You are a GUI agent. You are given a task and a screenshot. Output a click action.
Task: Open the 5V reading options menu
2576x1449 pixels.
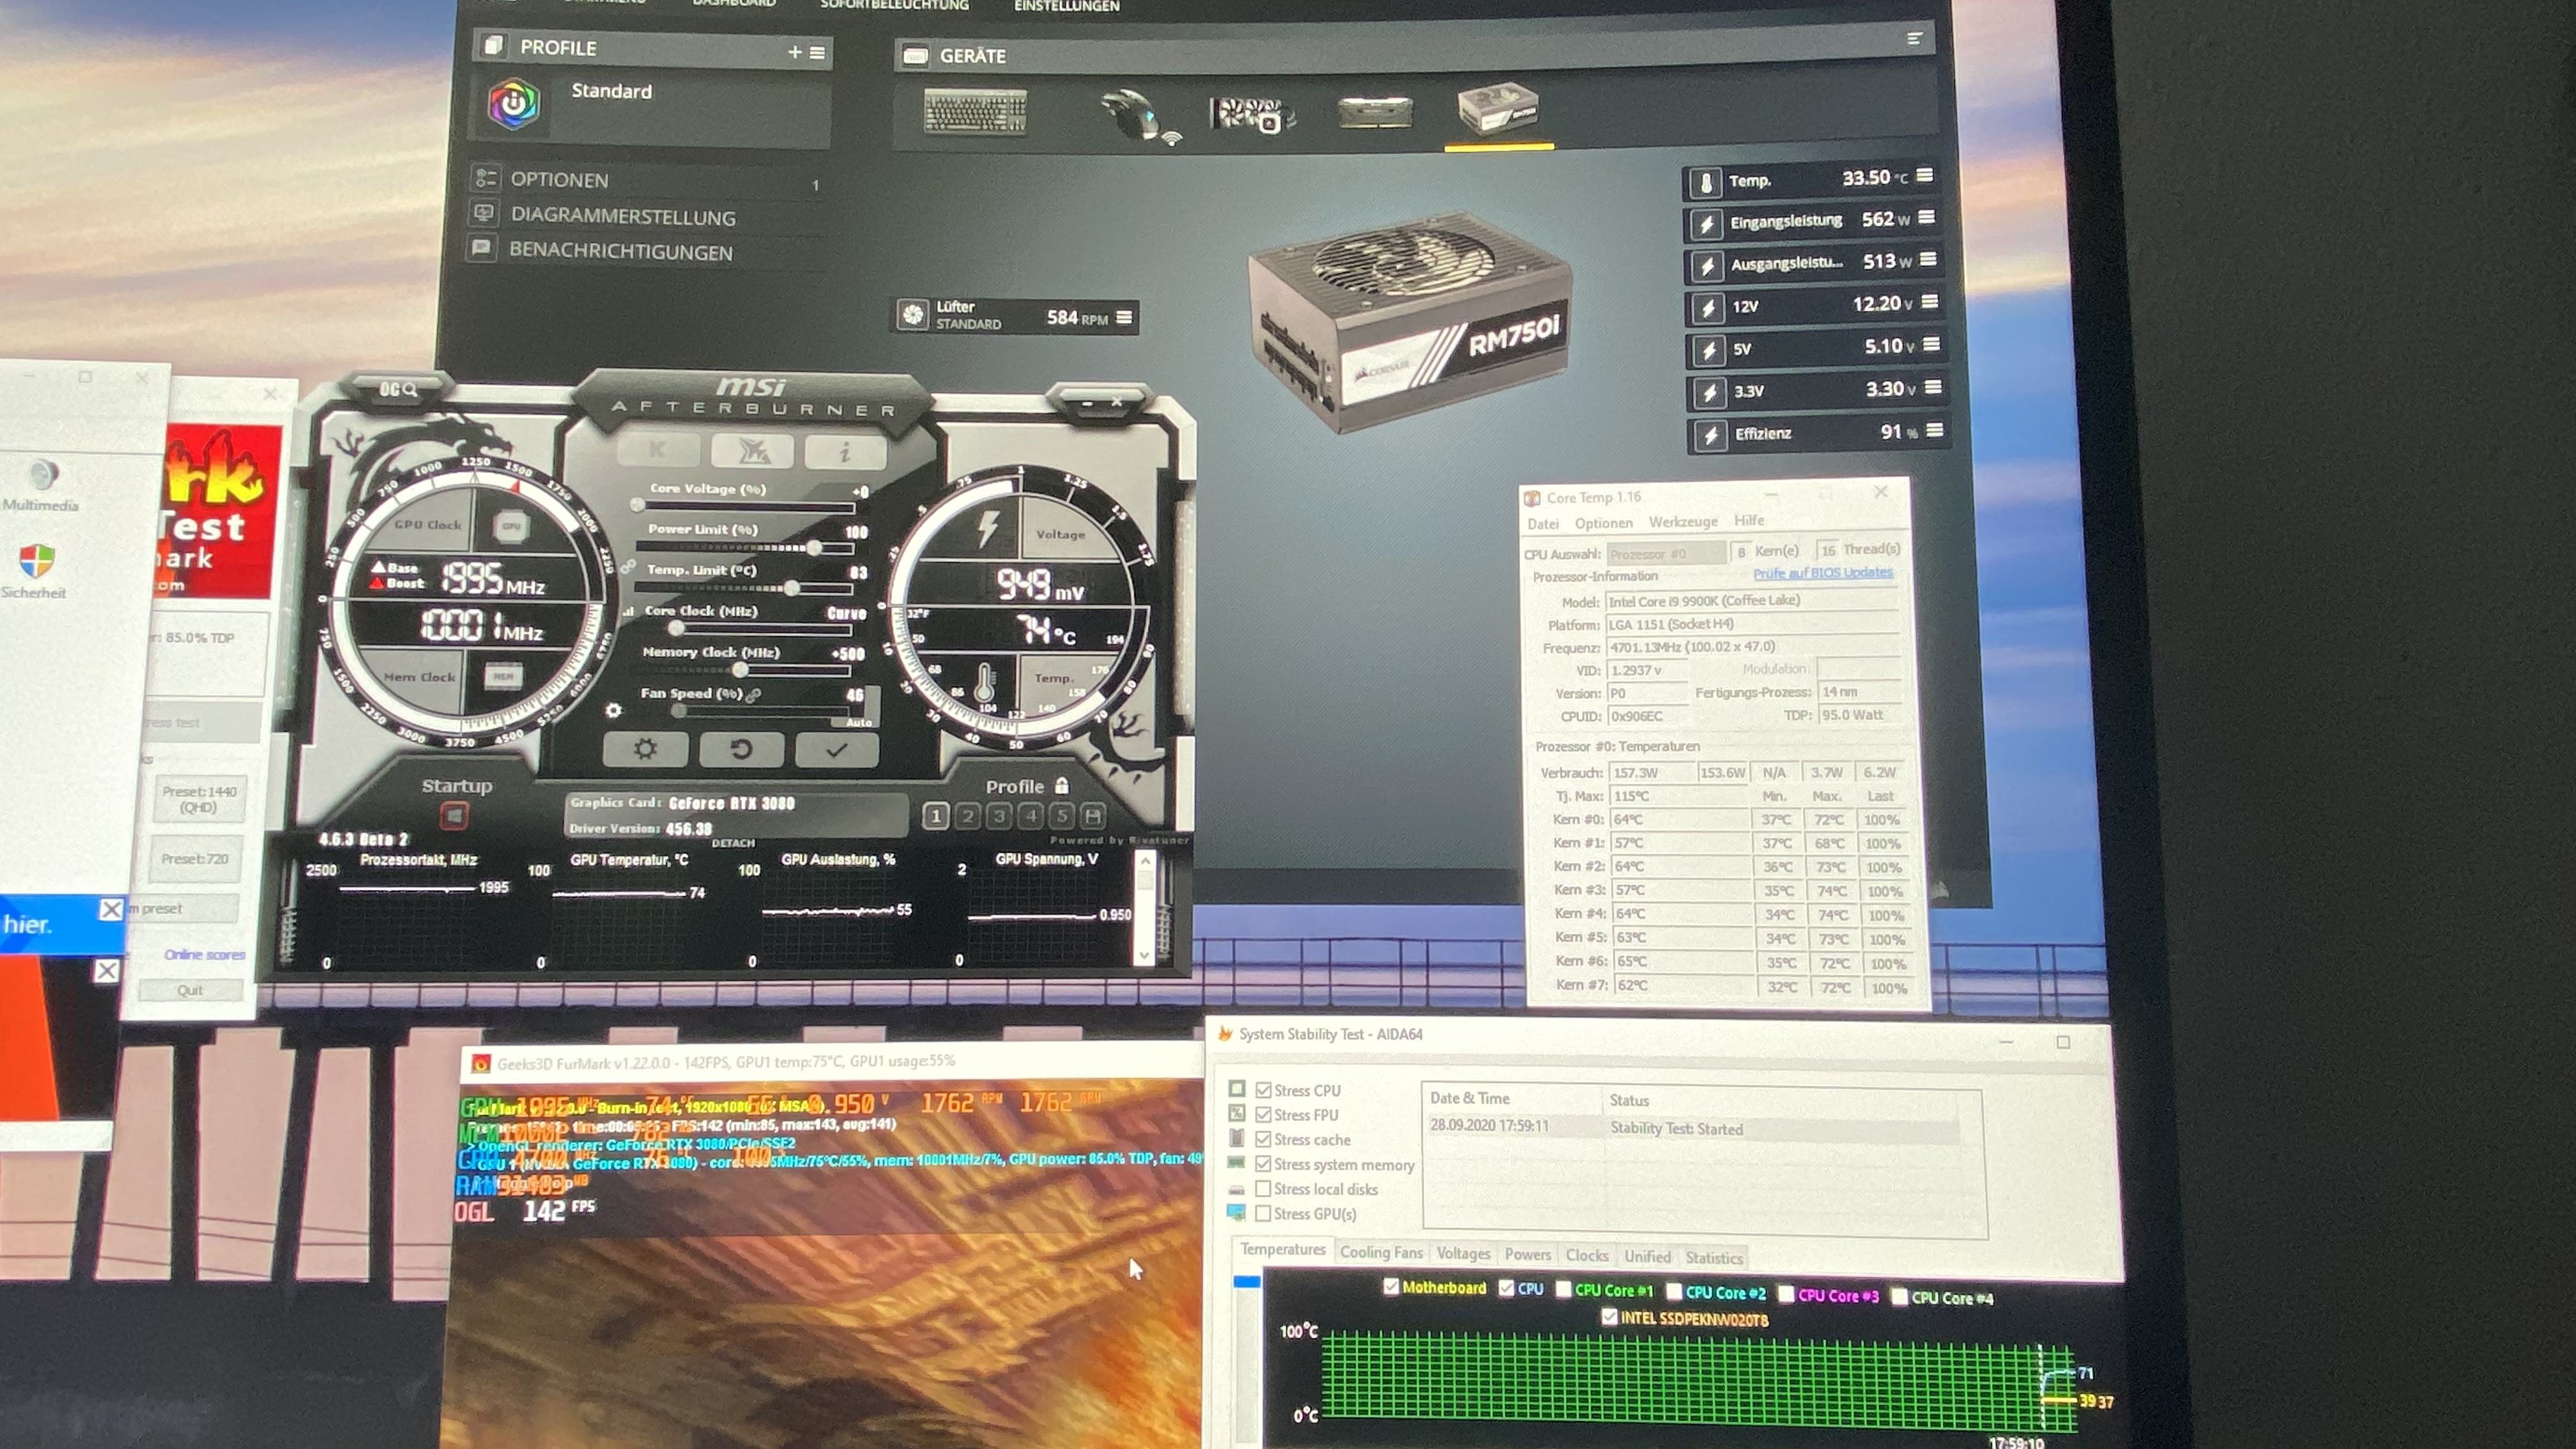pos(1932,344)
